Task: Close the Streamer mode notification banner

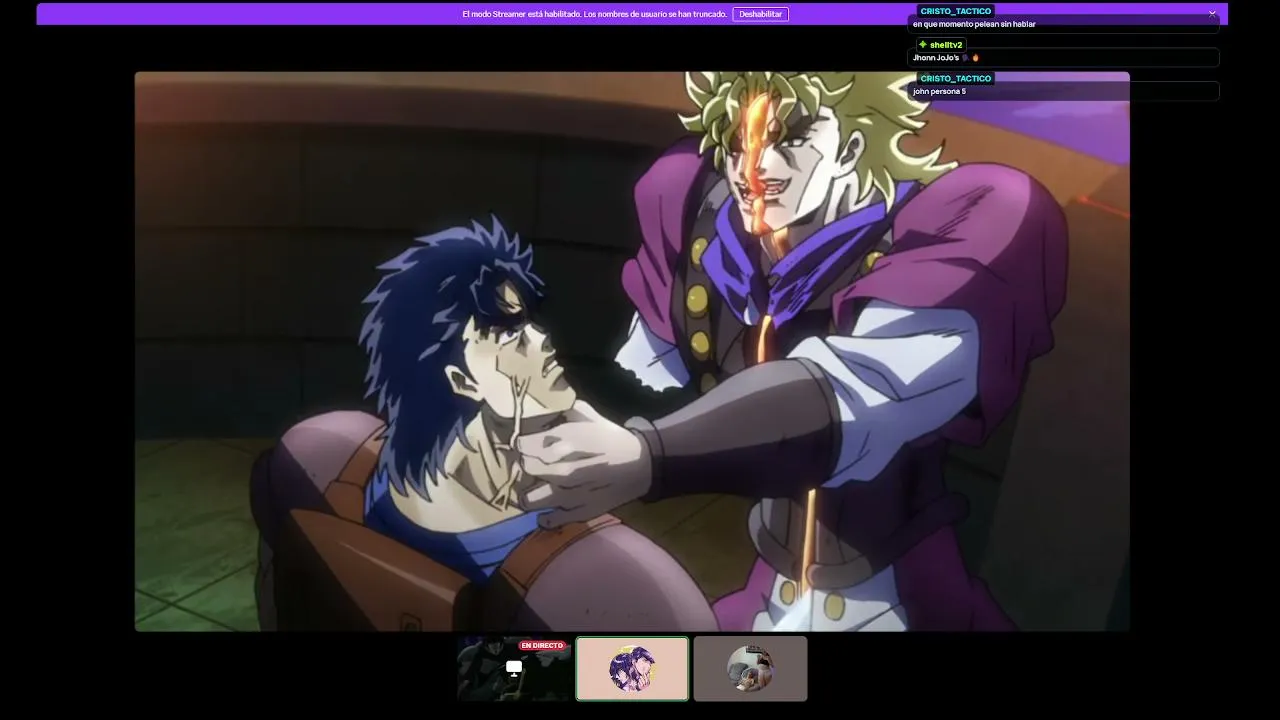Action: coord(1212,14)
